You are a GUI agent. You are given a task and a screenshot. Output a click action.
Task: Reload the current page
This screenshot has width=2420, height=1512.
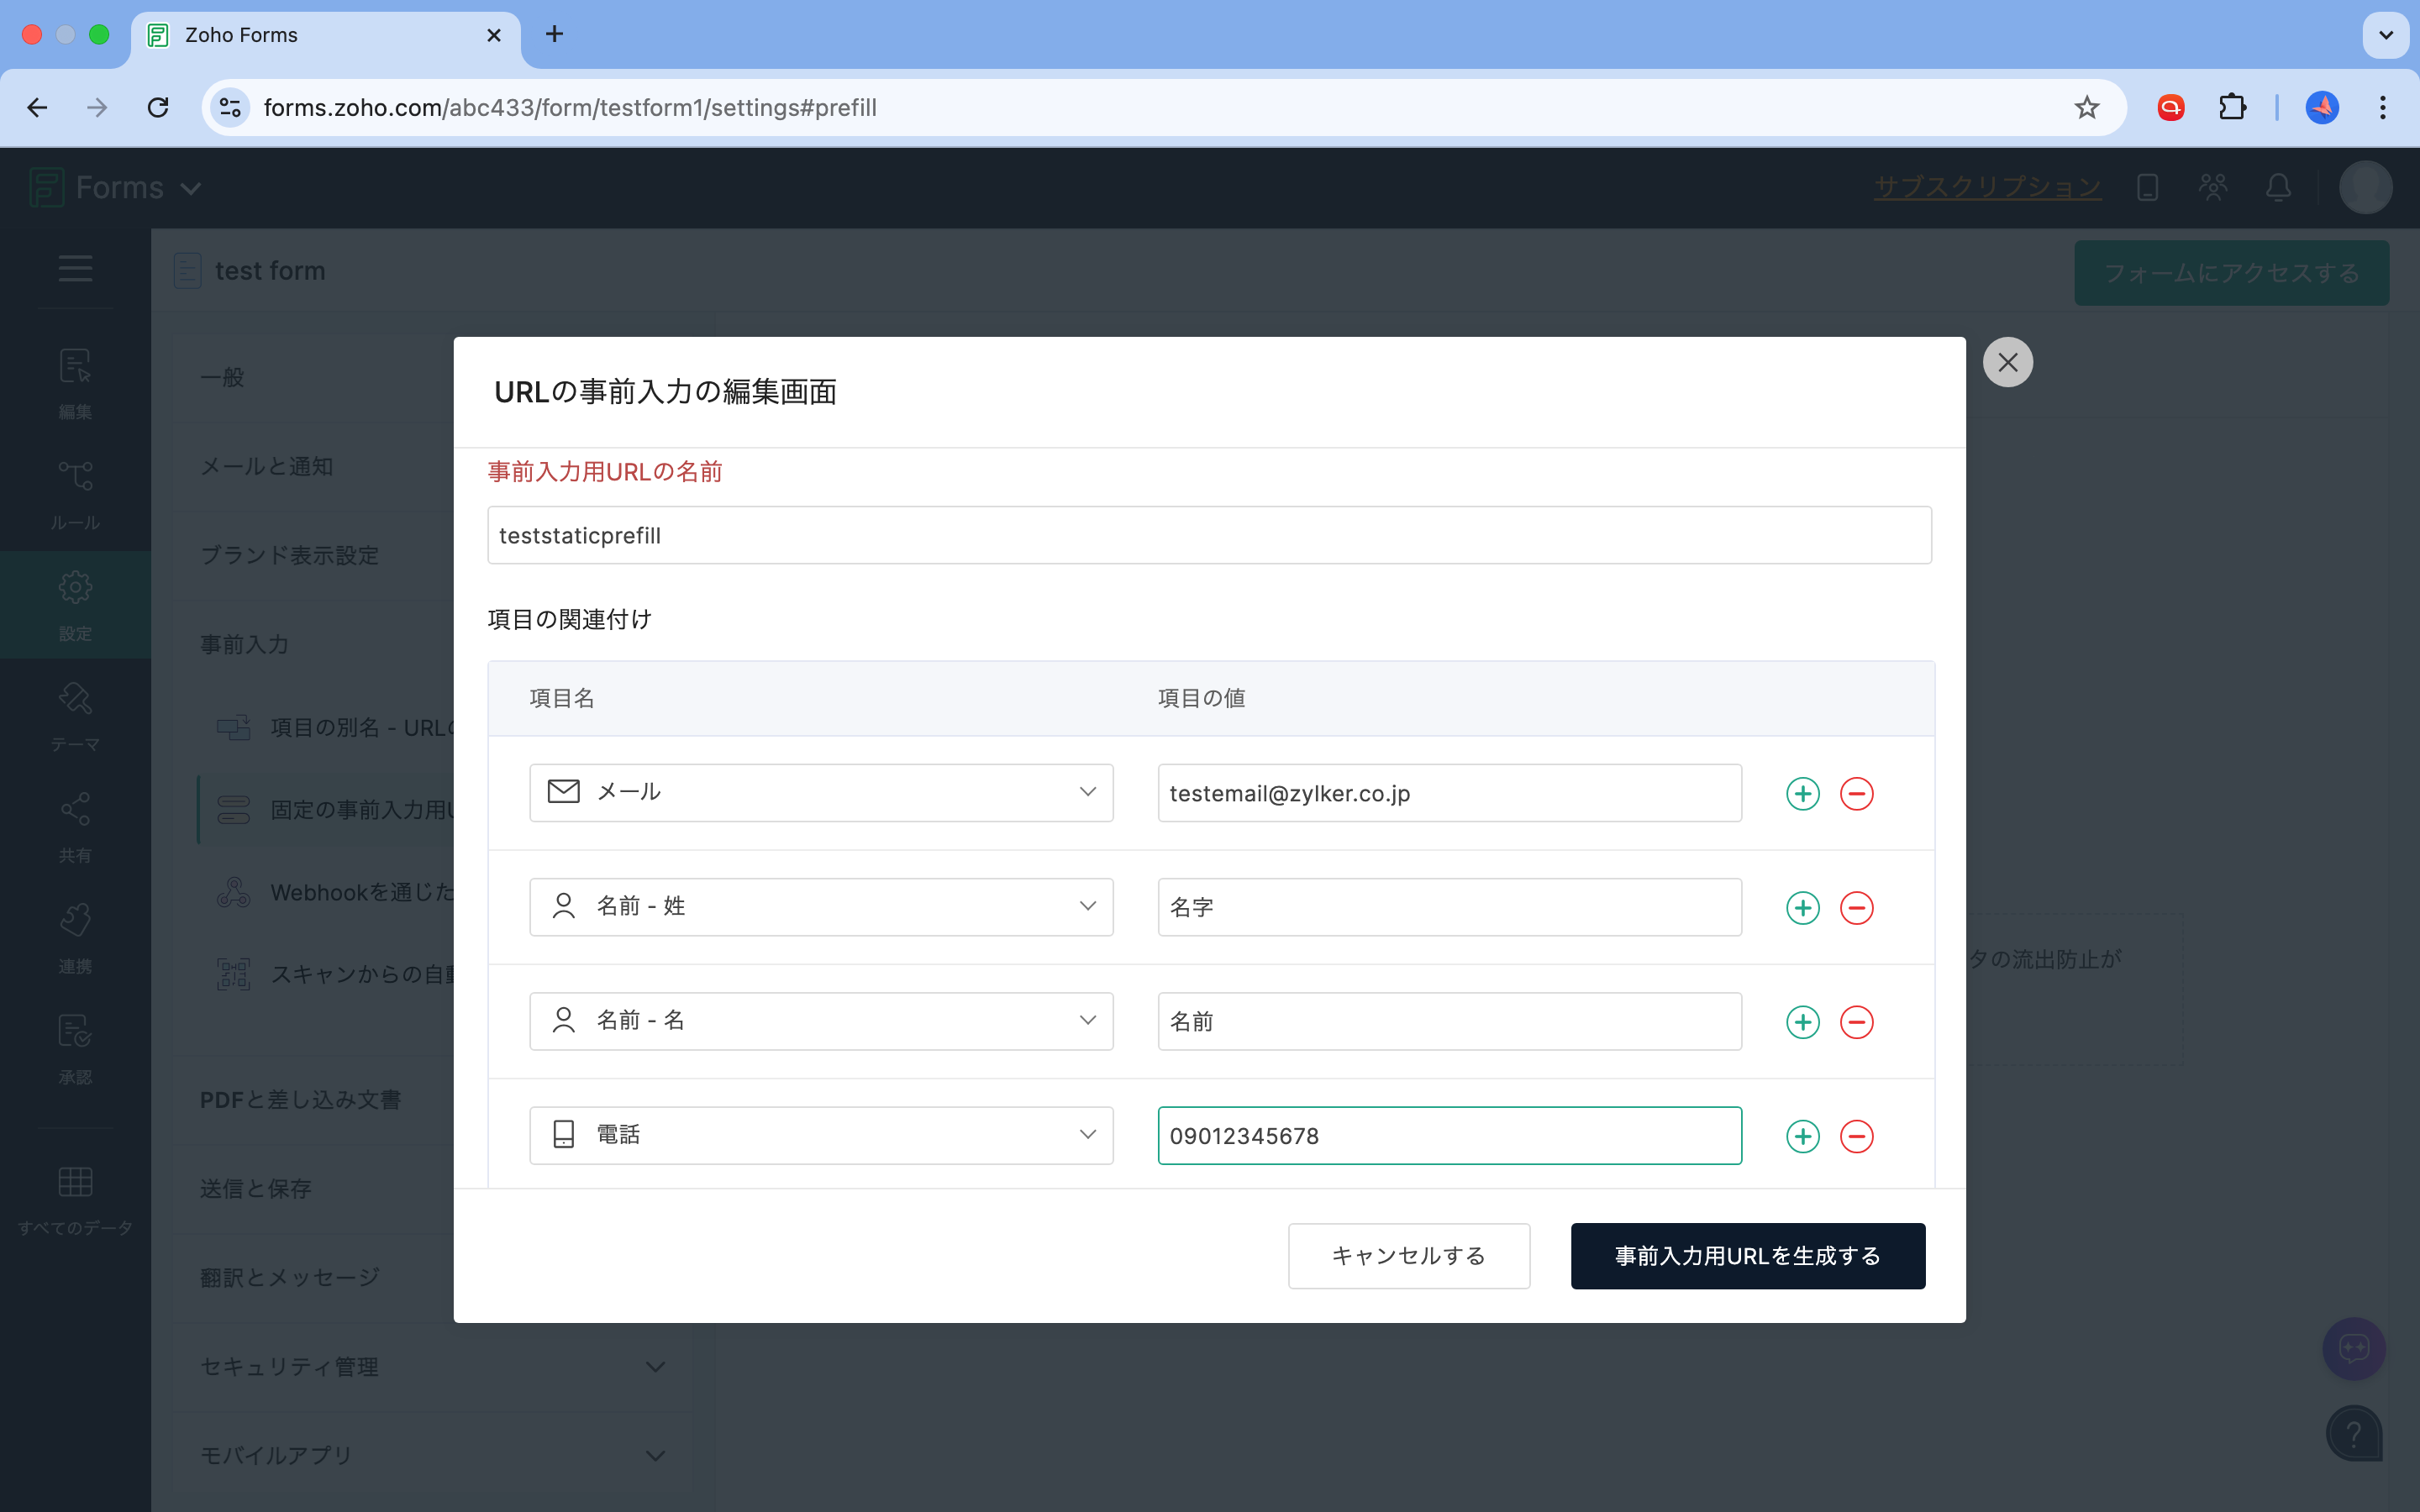pos(158,107)
